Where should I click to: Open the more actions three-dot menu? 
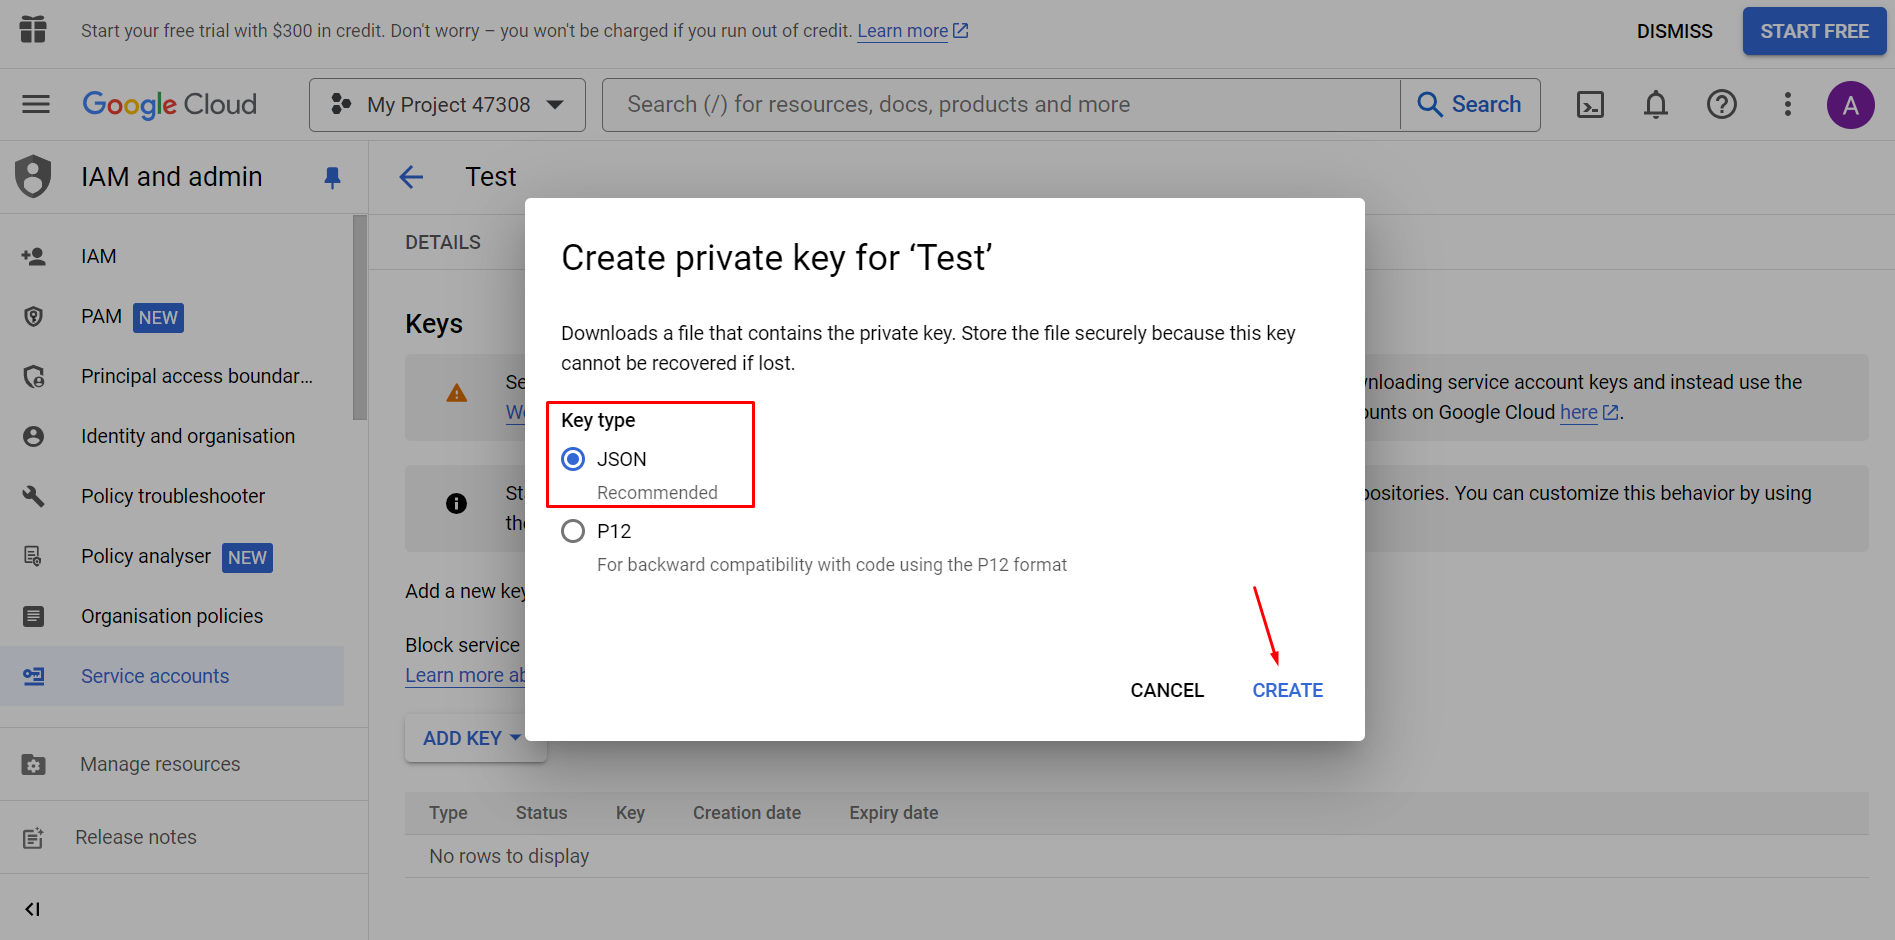click(1788, 104)
